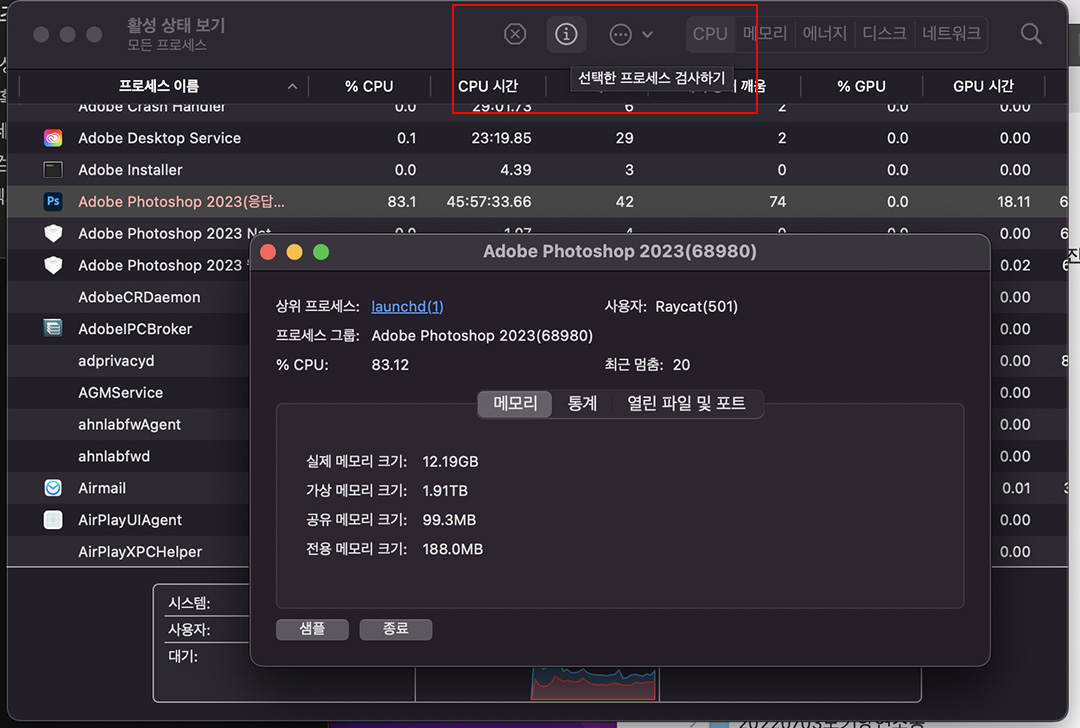Screen dimensions: 1080x728
Task: Click shield icon of Adobe Photoshop 2023 Net row
Action: click(x=53, y=233)
